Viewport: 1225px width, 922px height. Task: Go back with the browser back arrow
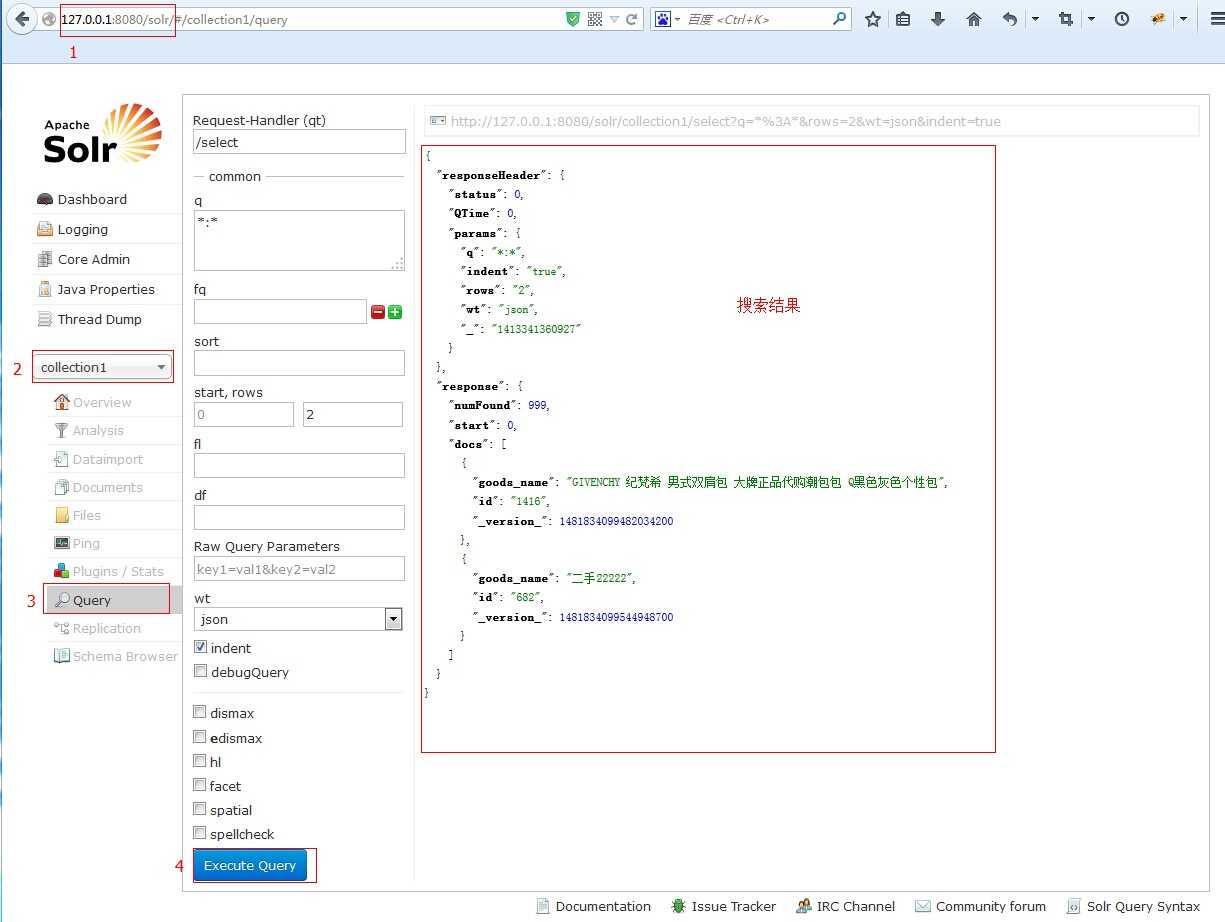[x=20, y=18]
